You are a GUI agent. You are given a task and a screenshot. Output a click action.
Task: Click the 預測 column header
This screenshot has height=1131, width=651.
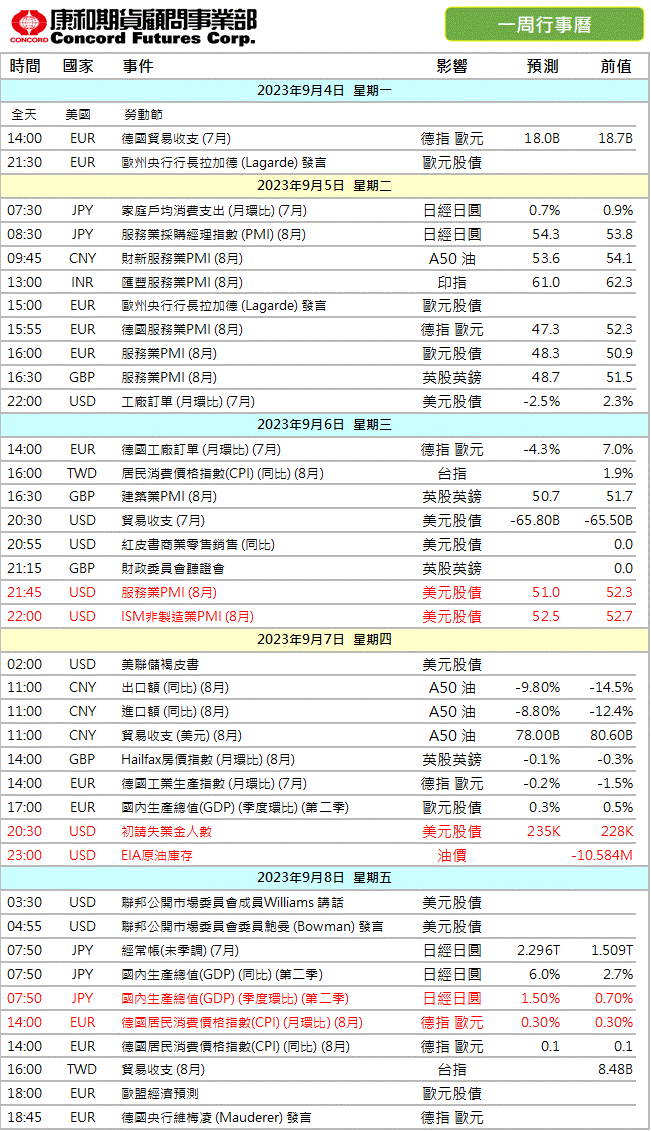pyautogui.click(x=543, y=66)
